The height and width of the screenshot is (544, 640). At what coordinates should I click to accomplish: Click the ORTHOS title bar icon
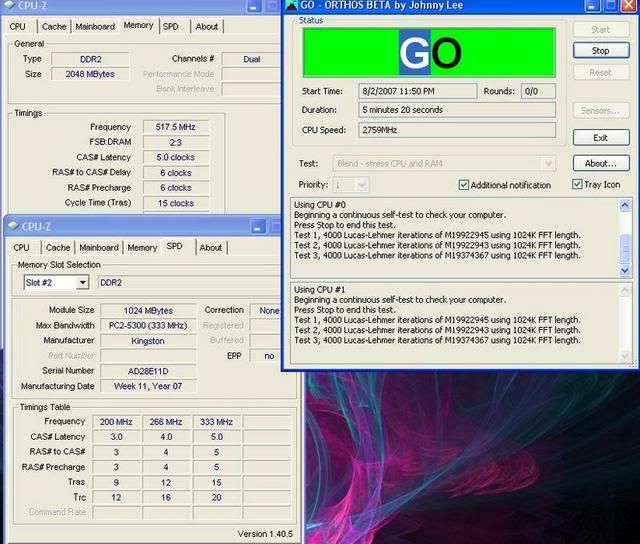point(291,6)
